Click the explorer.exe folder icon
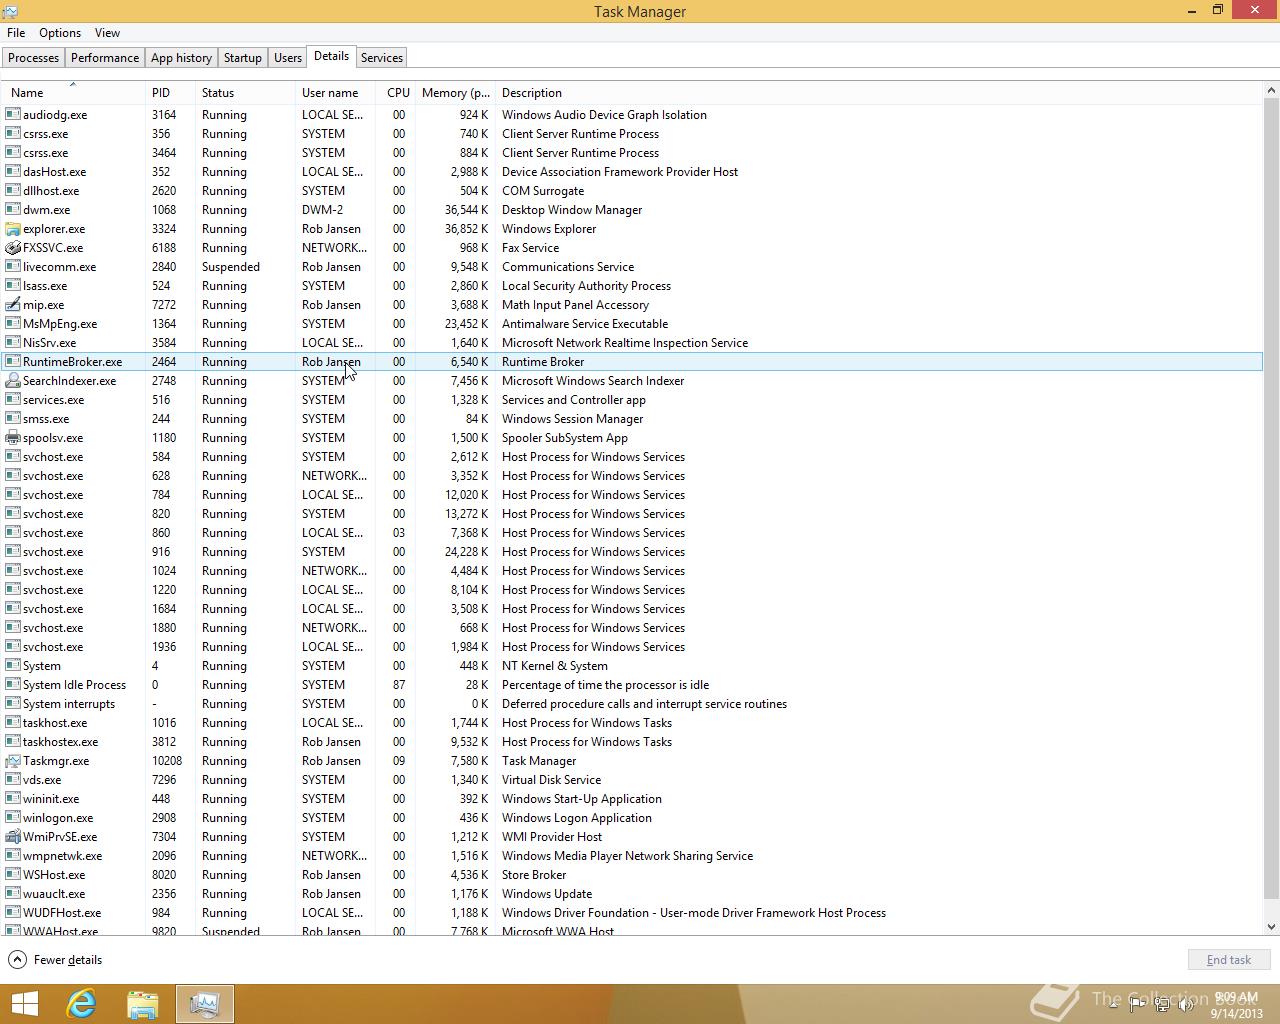Screen dimensions: 1280x1024 [13, 229]
